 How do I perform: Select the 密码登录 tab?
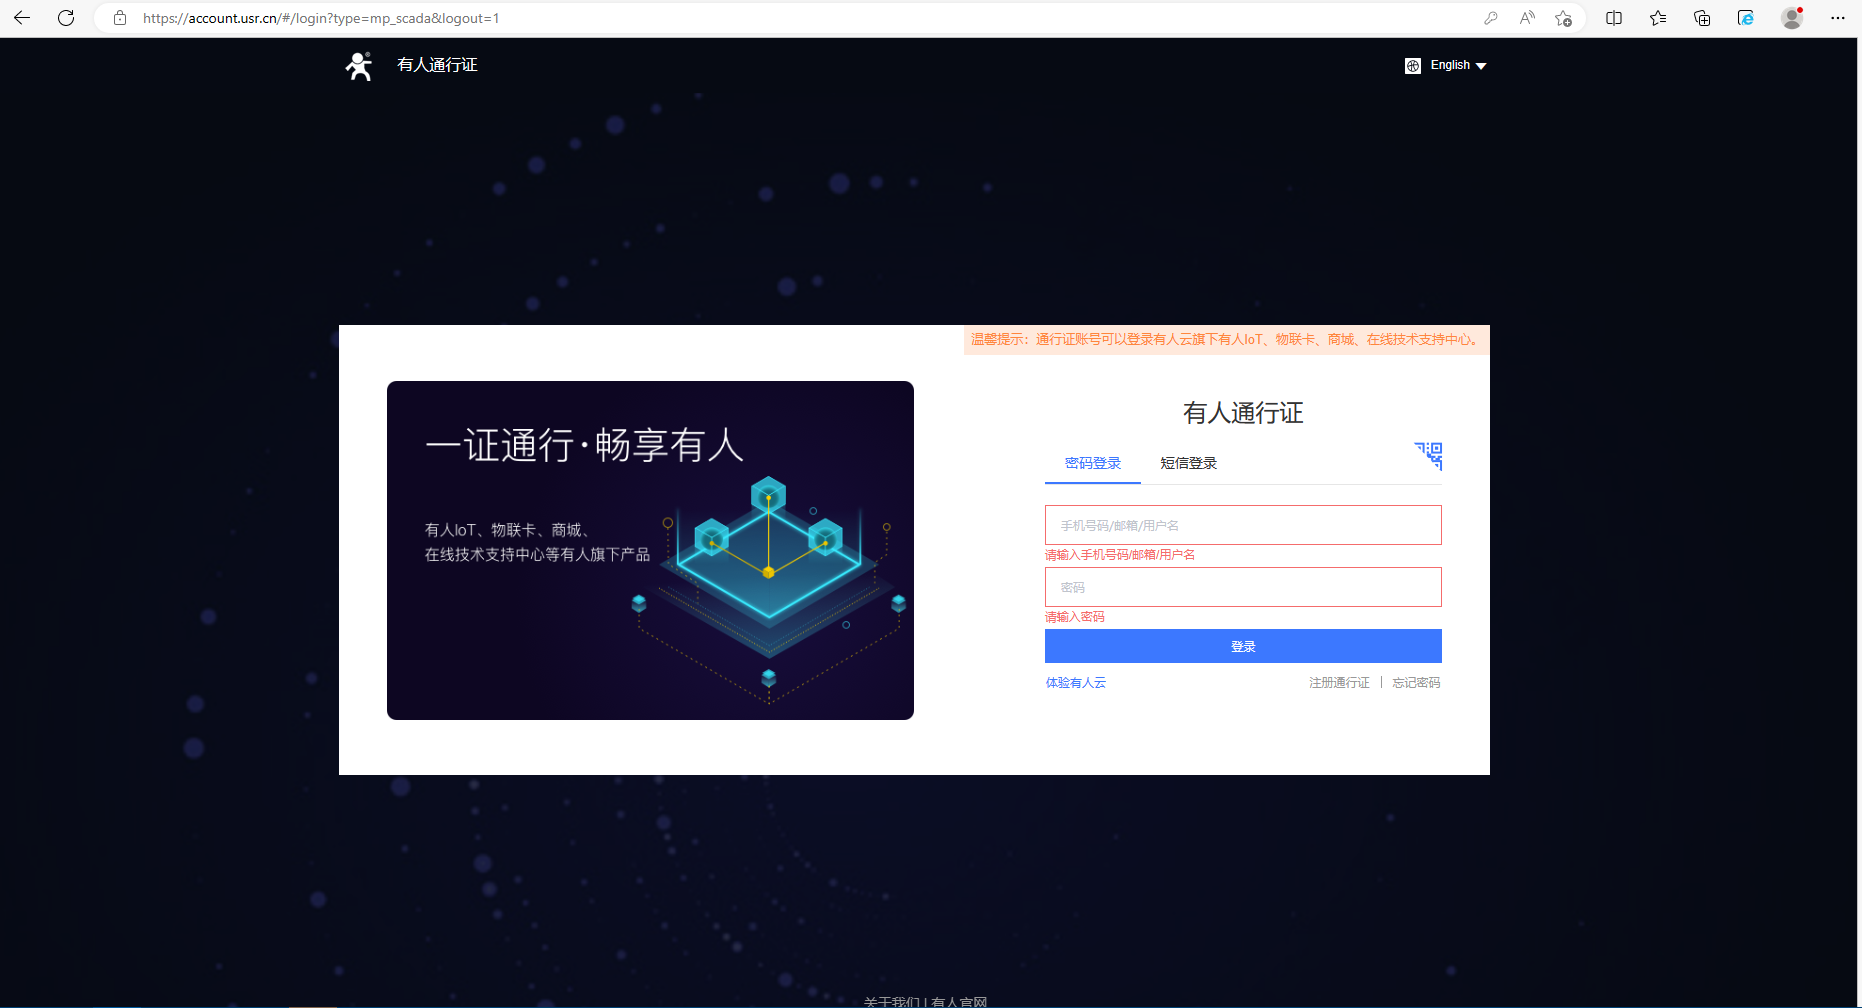point(1093,463)
